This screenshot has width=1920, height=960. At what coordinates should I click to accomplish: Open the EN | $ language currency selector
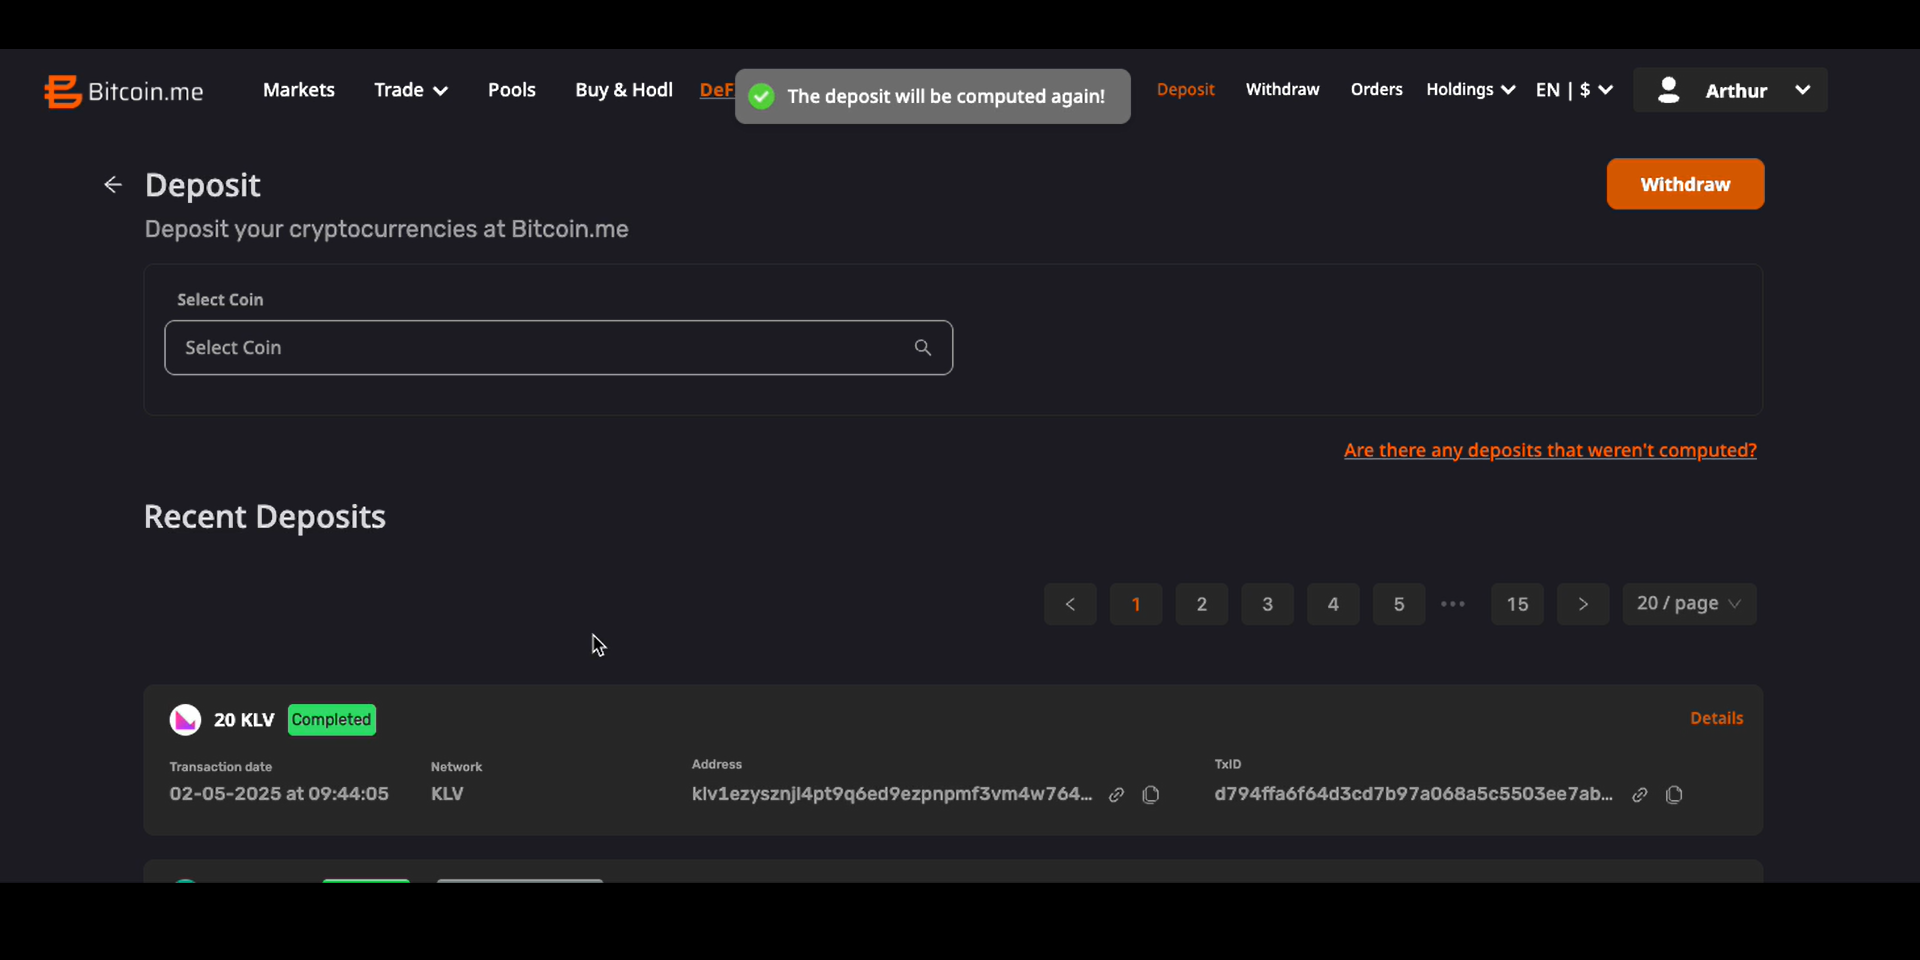[x=1574, y=90]
